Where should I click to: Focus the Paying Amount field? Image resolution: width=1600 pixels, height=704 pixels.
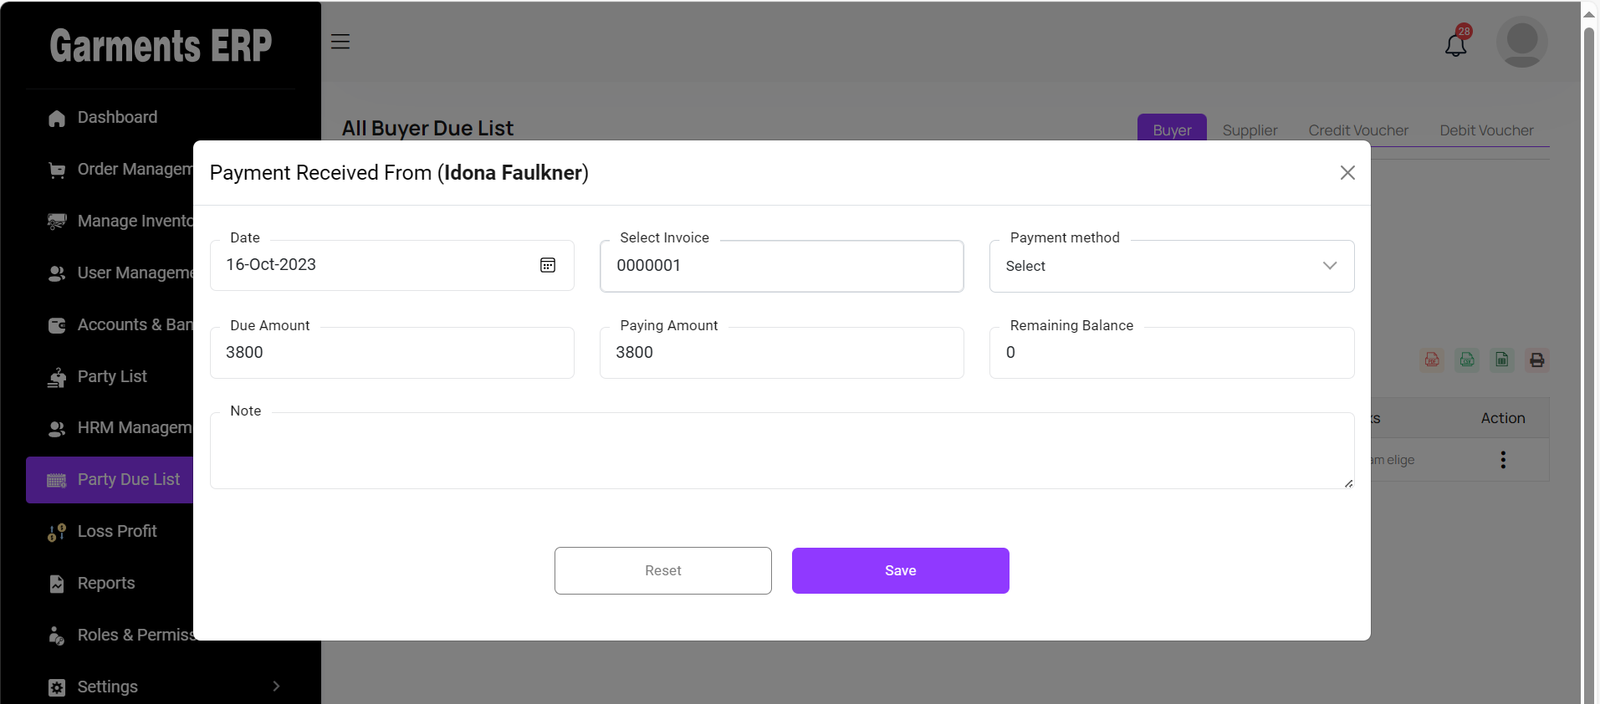(x=781, y=353)
